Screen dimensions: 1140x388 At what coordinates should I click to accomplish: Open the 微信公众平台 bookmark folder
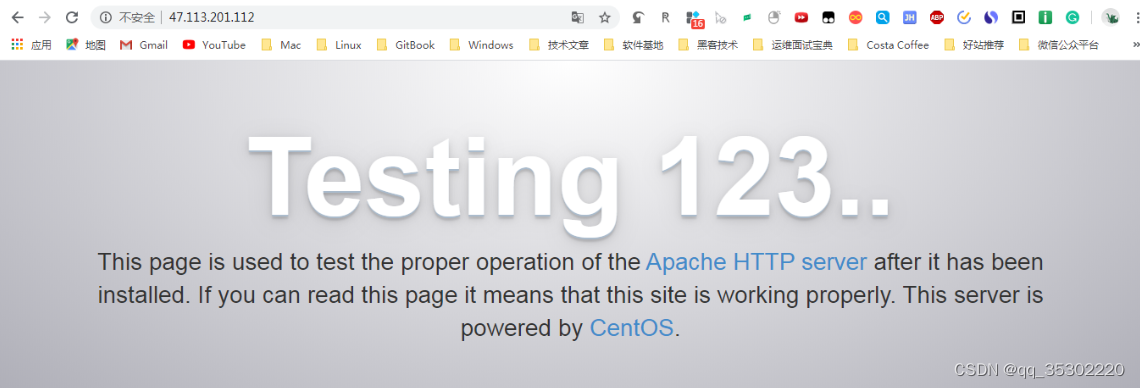pyautogui.click(x=1059, y=45)
